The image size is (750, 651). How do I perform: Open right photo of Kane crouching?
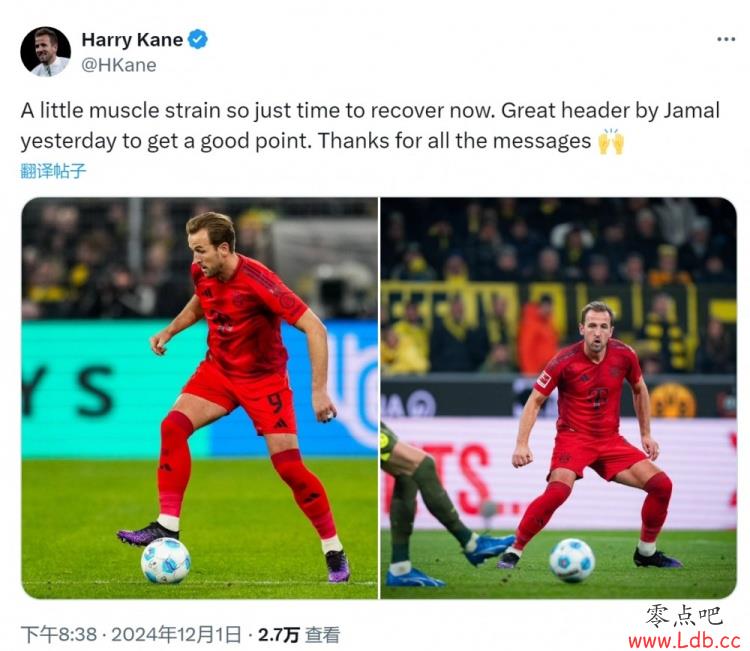tap(559, 398)
